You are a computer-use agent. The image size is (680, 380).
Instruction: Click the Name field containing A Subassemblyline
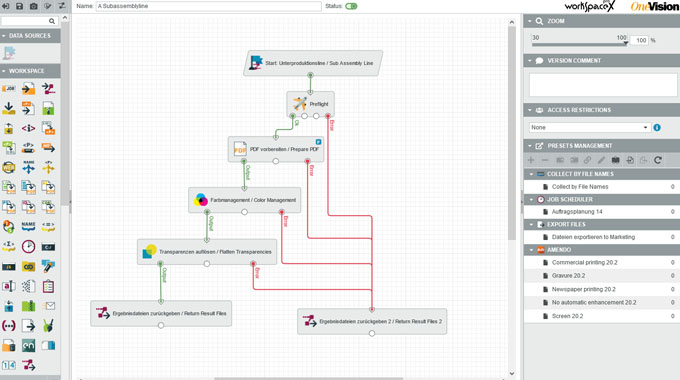coord(208,6)
